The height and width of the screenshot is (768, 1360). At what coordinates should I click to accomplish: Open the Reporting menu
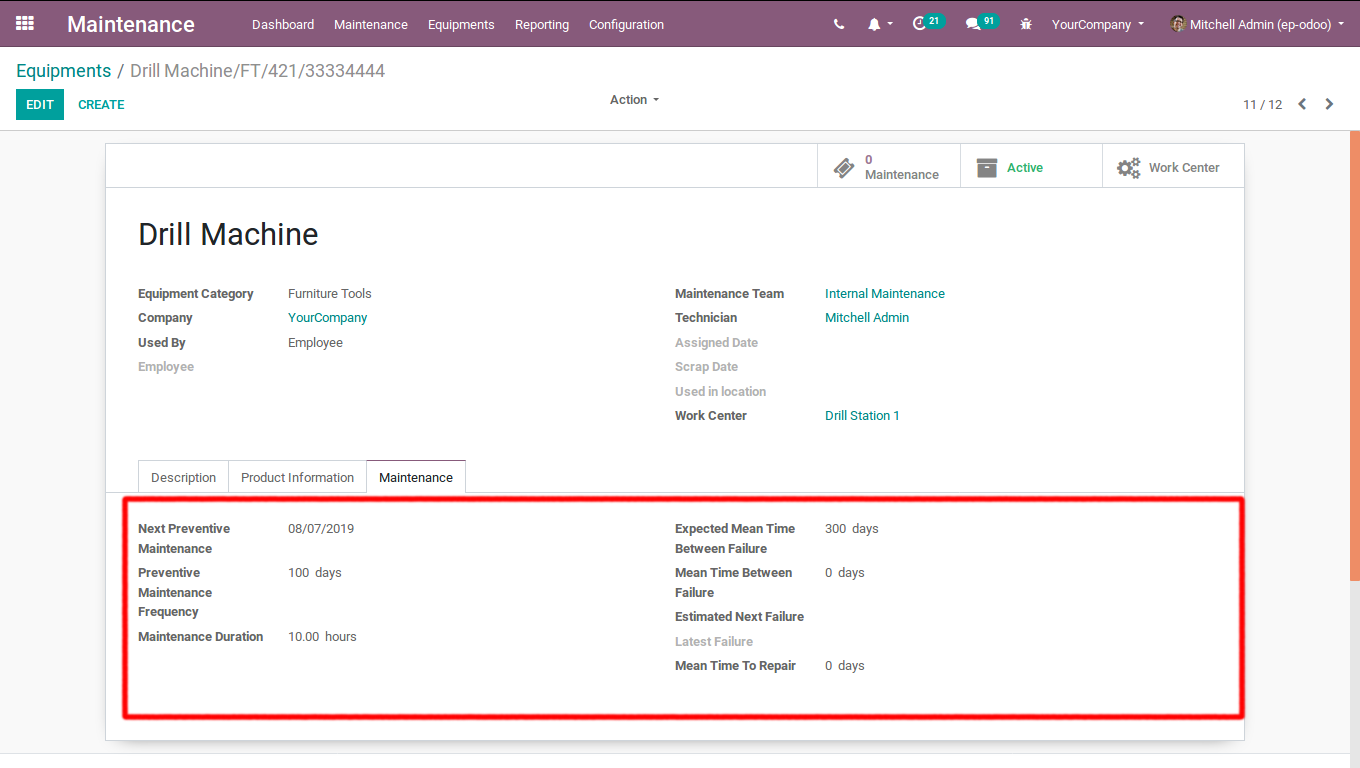pyautogui.click(x=542, y=24)
